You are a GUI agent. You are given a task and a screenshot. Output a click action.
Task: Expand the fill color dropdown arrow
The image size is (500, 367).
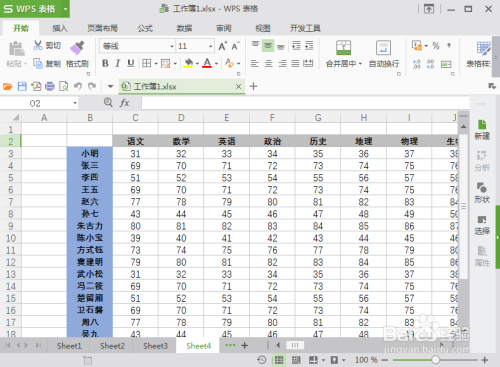pyautogui.click(x=197, y=63)
